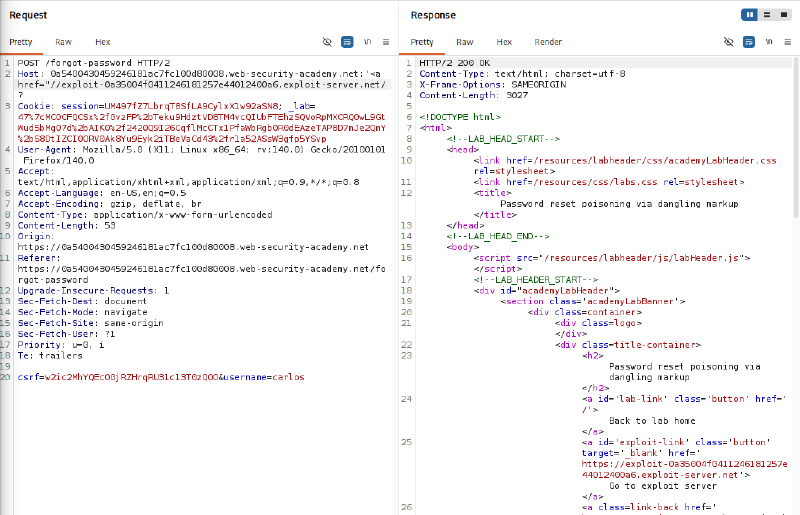This screenshot has height=515, width=800.
Task: Click the Upgrade-Insecure-Requests header line
Action: point(93,290)
